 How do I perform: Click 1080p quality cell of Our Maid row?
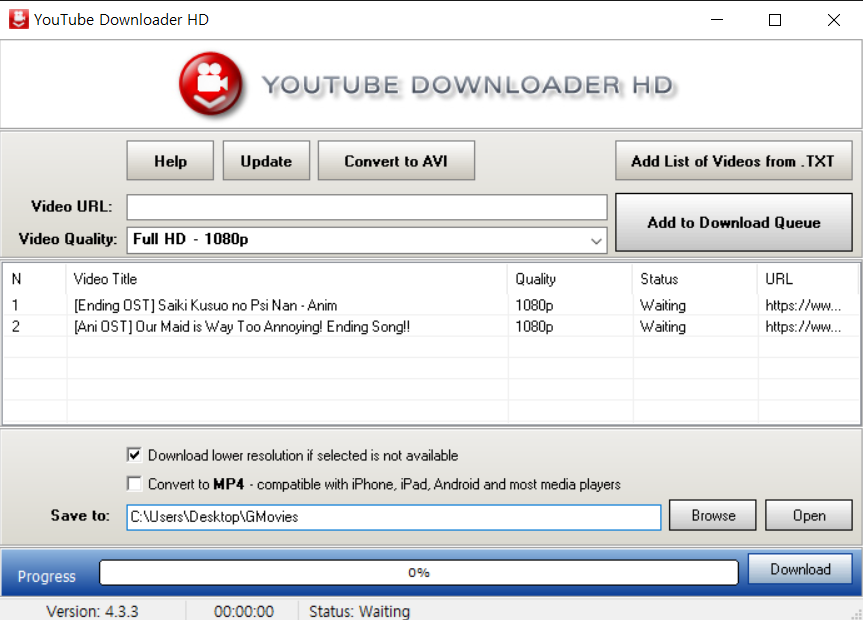tap(534, 327)
